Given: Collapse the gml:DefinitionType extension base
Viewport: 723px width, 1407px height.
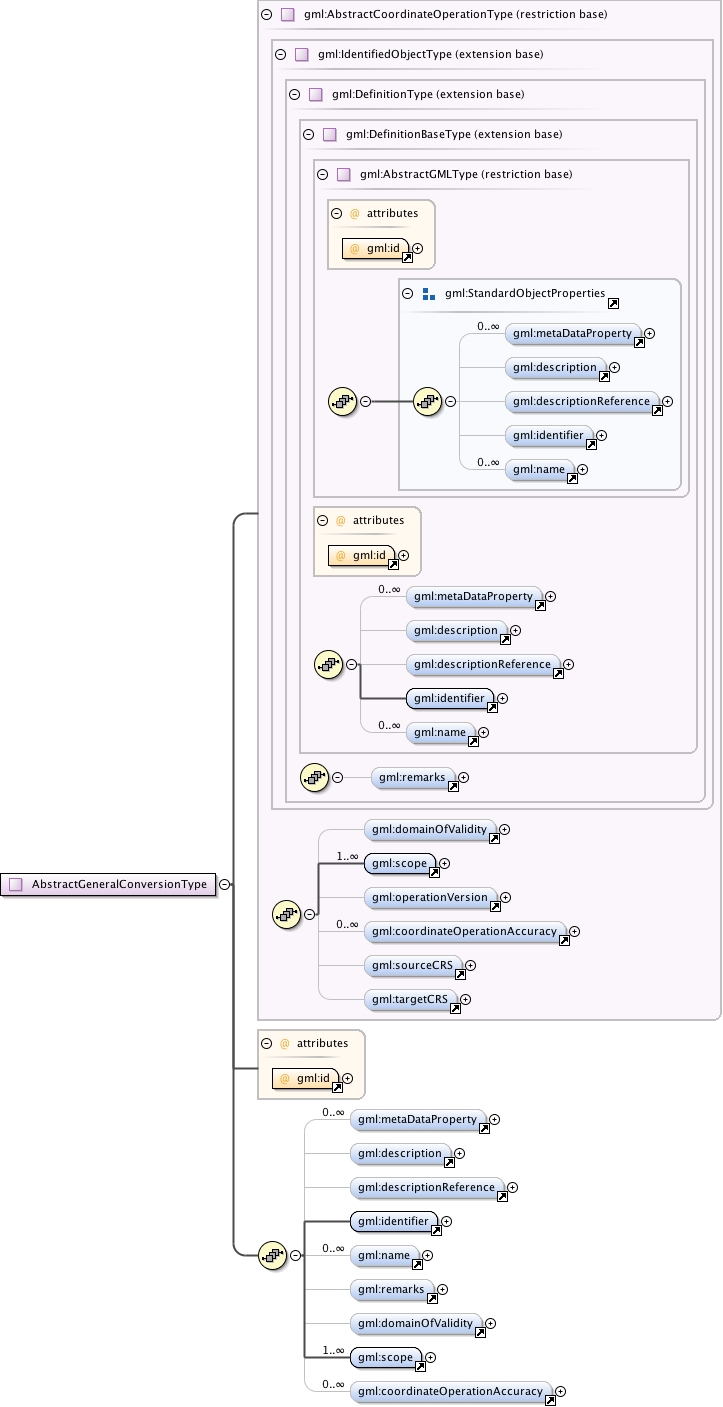Looking at the screenshot, I should [x=294, y=94].
